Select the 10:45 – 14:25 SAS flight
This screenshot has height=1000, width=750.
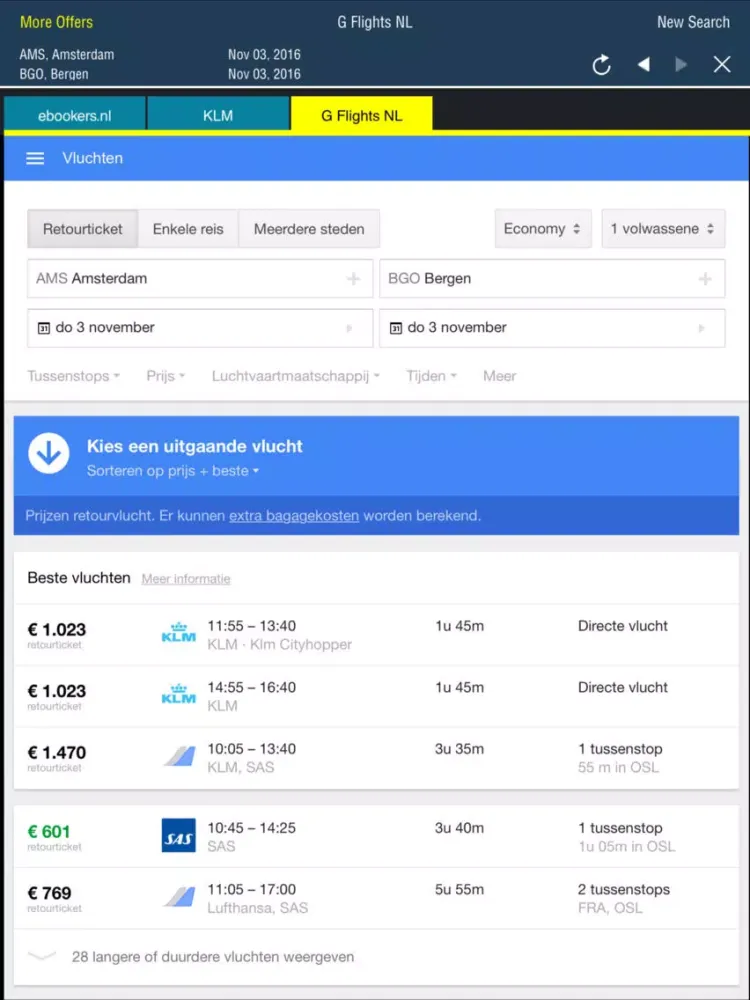click(376, 837)
